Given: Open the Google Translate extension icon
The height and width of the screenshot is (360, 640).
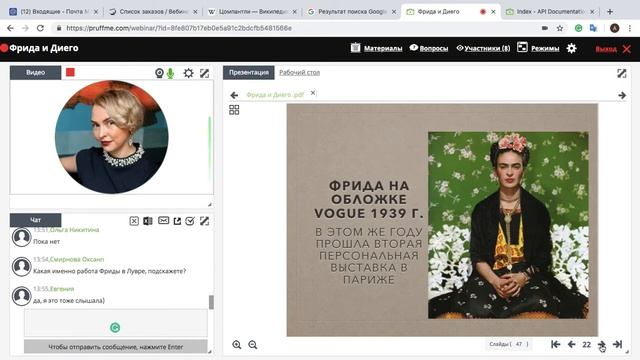Looking at the screenshot, I should point(593,28).
